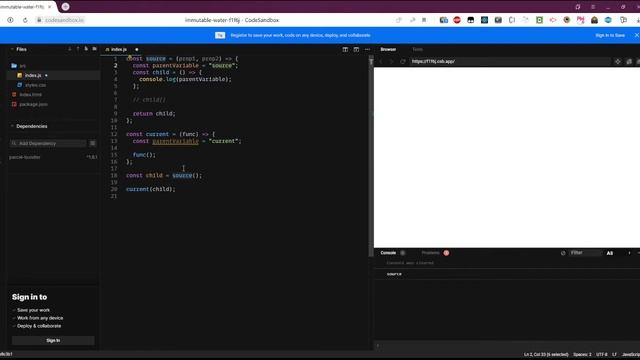
Task: Click the split editor layout icon
Action: pos(345,49)
